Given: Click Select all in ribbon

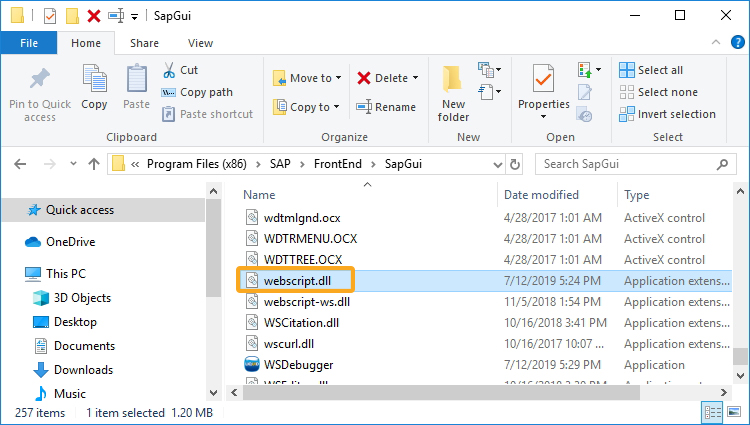Looking at the screenshot, I should click(x=651, y=70).
